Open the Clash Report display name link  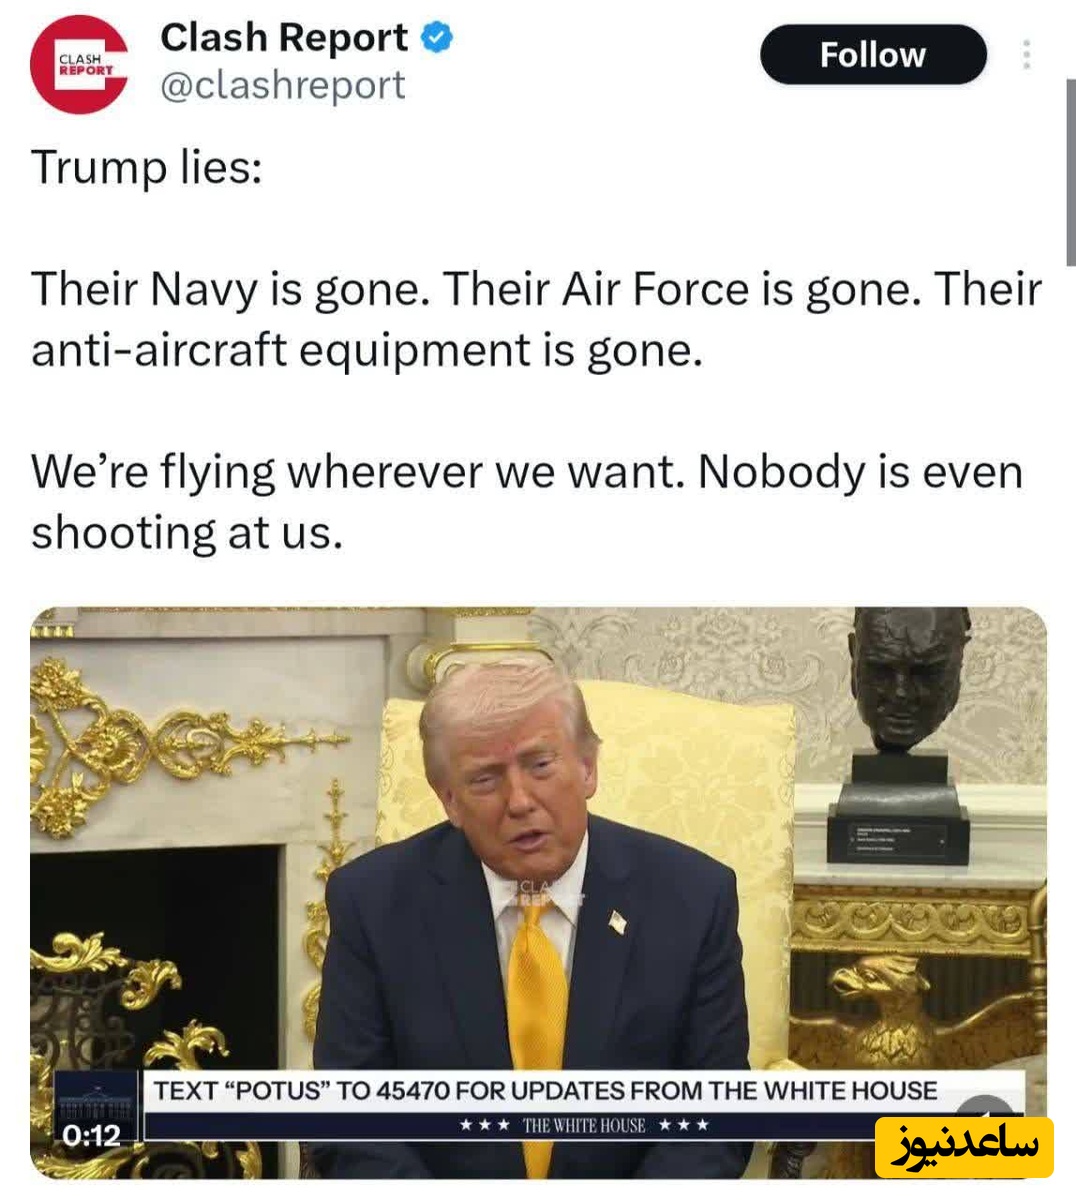pos(284,38)
